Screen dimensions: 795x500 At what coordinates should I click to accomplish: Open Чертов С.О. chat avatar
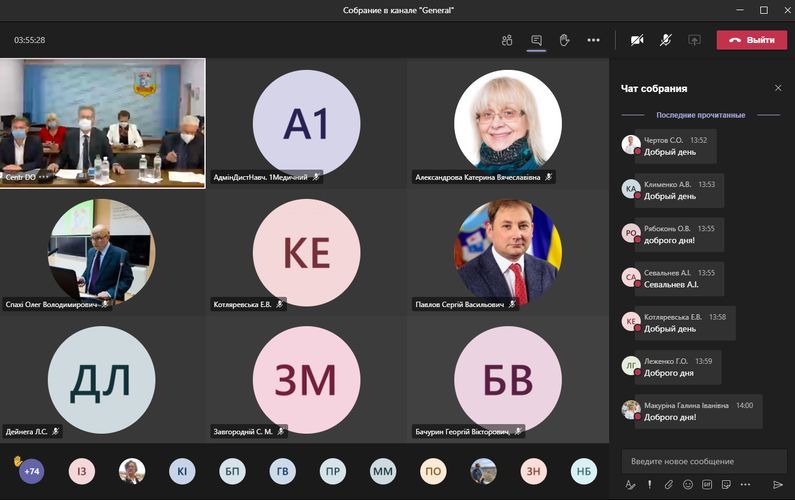coord(631,145)
